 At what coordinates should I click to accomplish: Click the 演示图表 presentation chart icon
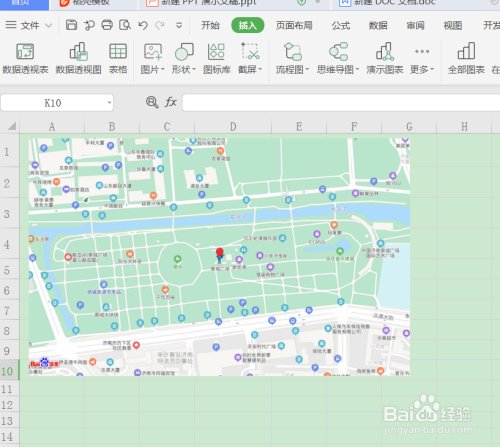click(385, 51)
